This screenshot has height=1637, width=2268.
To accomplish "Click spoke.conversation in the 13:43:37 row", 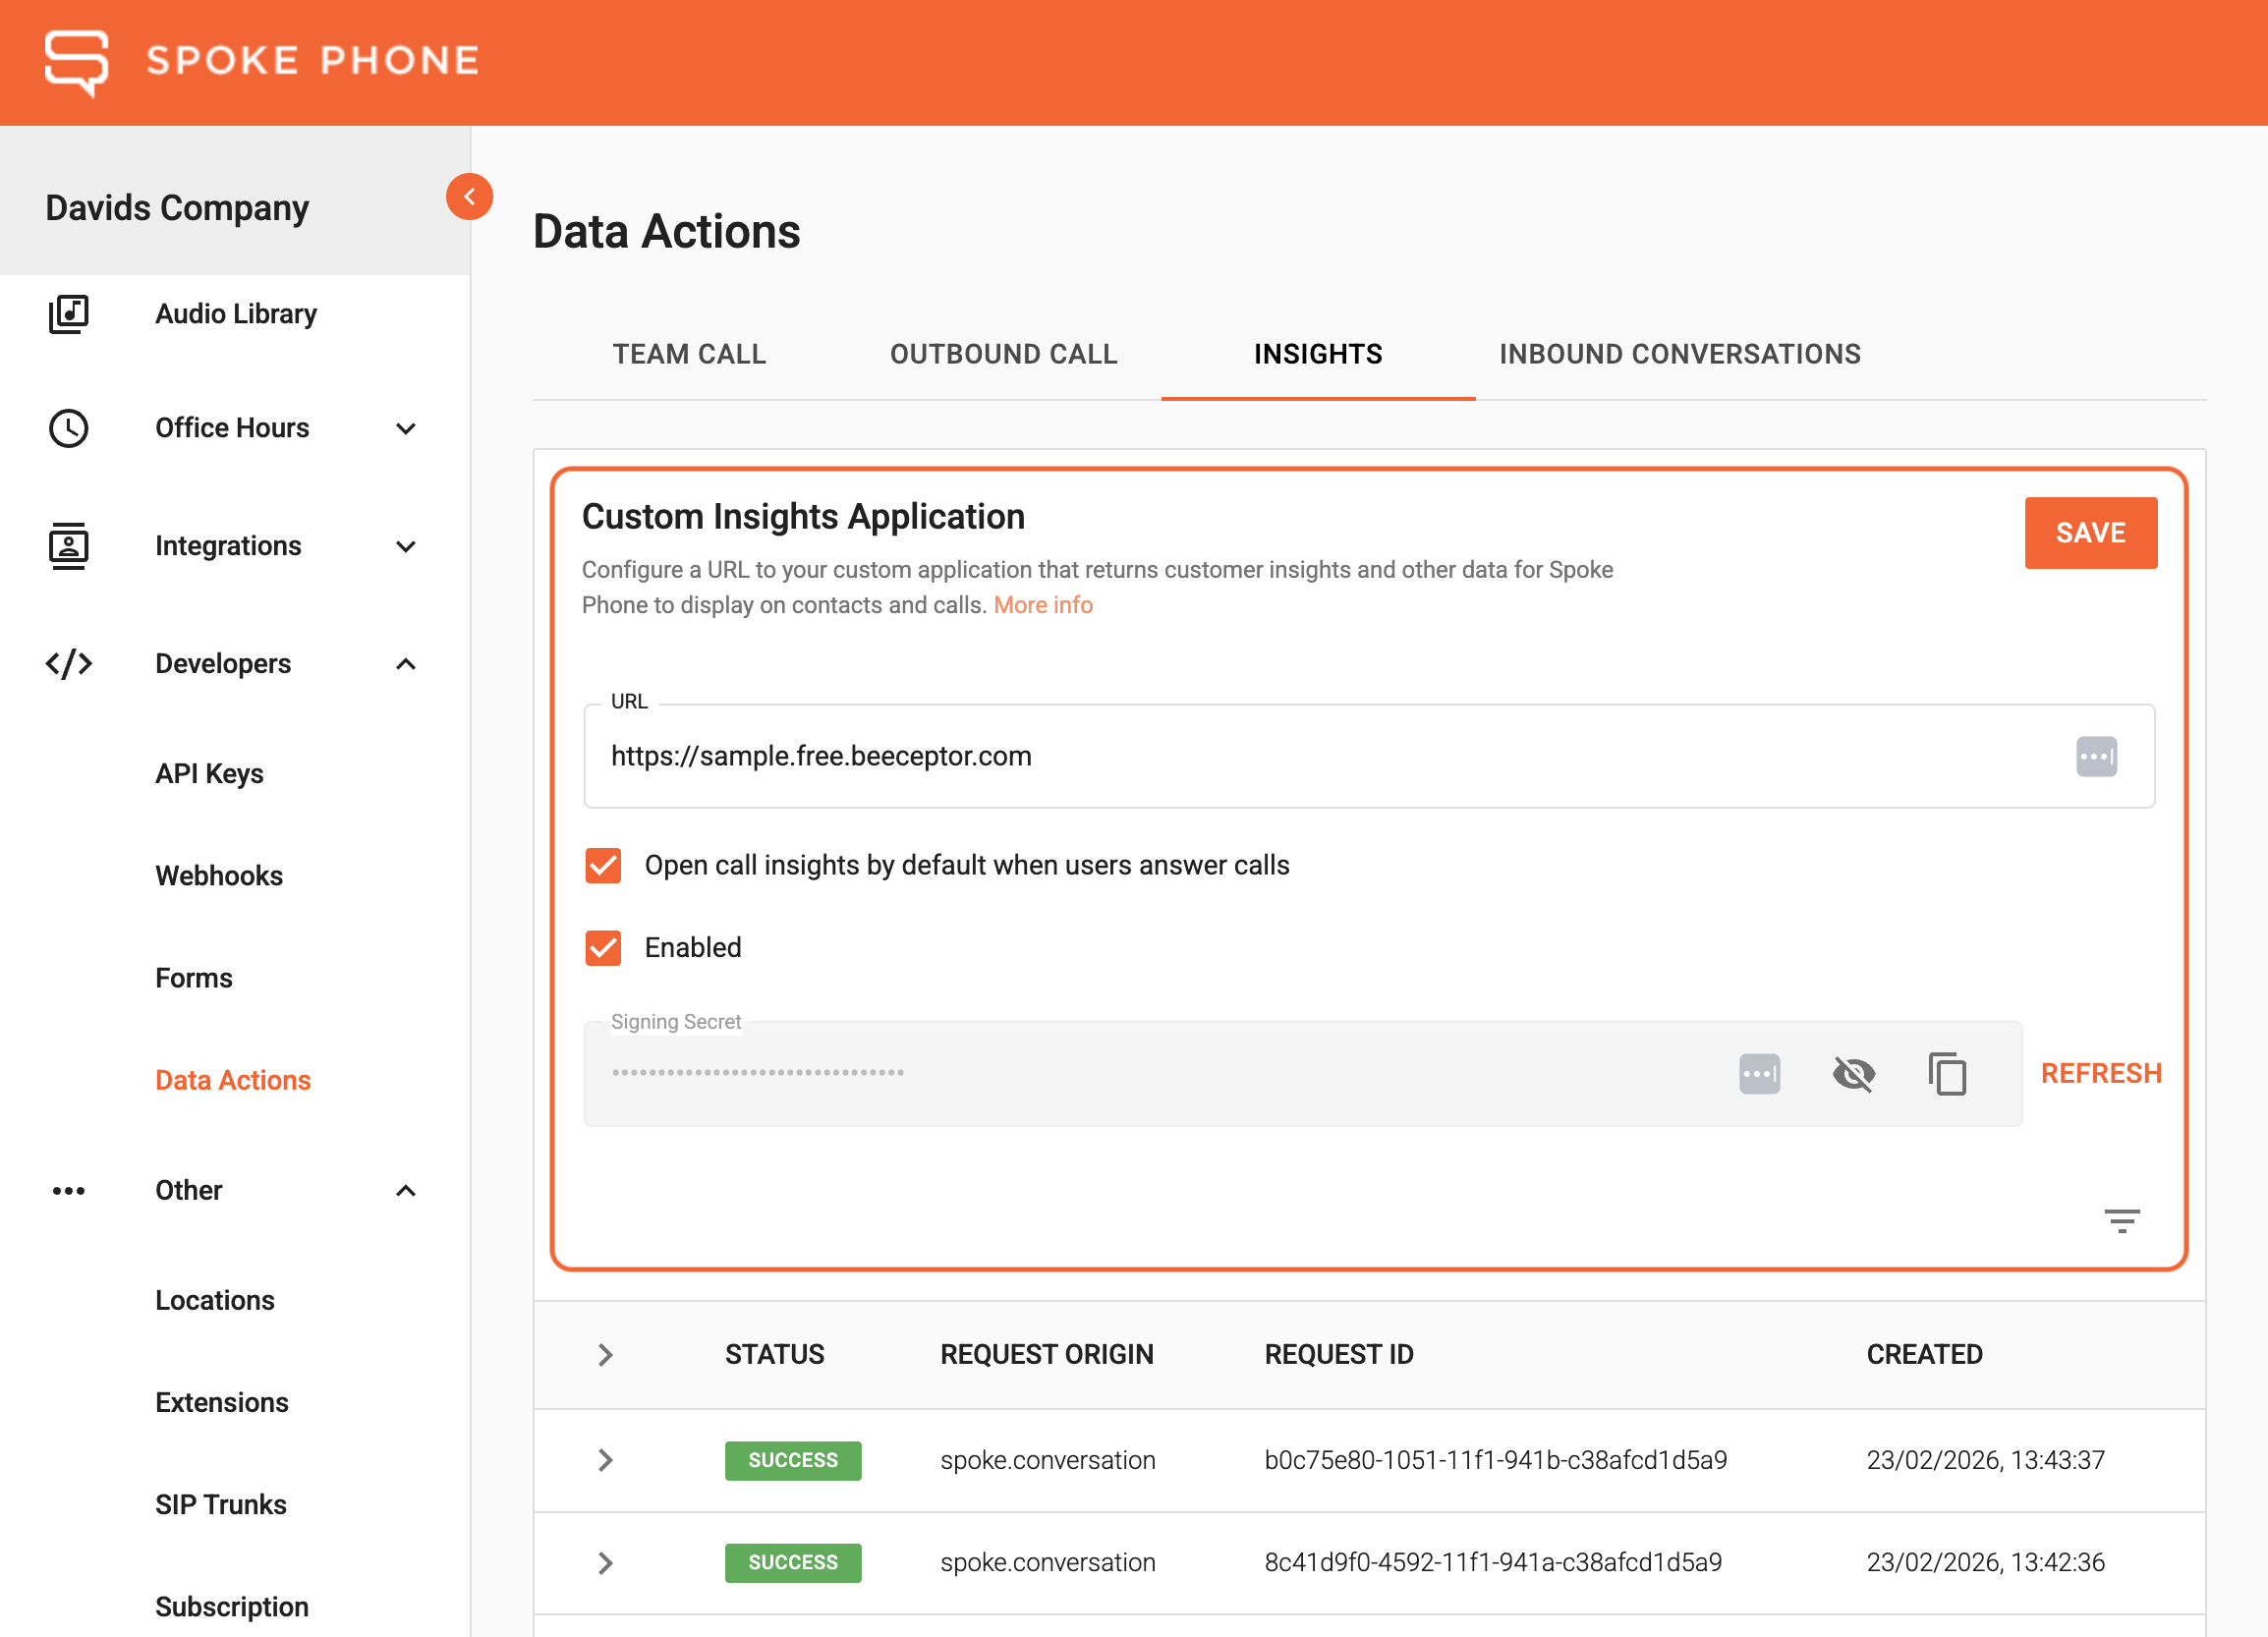I will pos(1047,1460).
